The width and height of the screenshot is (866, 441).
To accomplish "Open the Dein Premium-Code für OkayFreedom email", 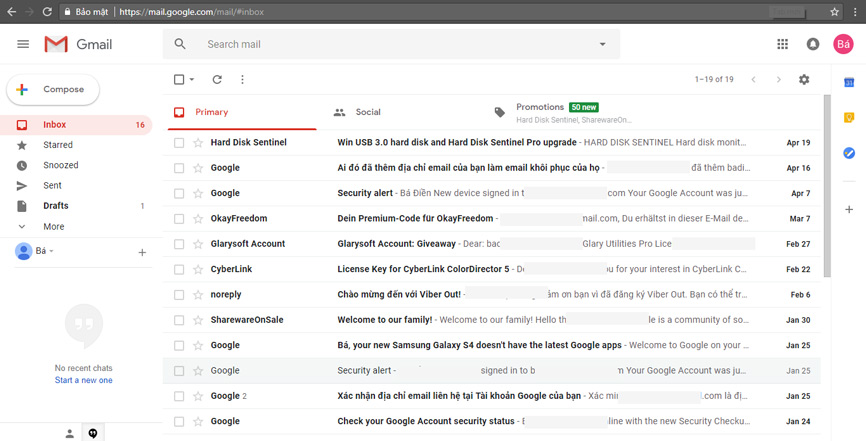I will tap(492, 219).
